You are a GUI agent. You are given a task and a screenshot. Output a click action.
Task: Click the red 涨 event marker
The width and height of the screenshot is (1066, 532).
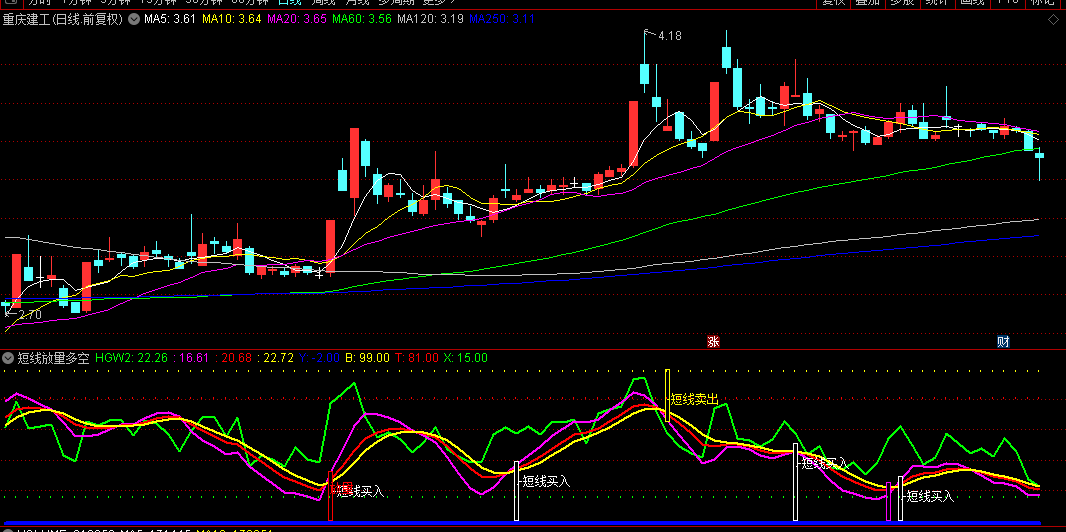(712, 342)
